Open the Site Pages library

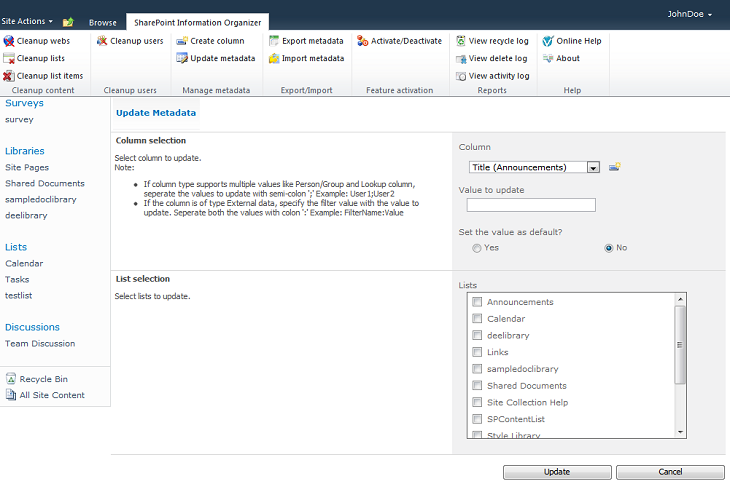coord(27,167)
